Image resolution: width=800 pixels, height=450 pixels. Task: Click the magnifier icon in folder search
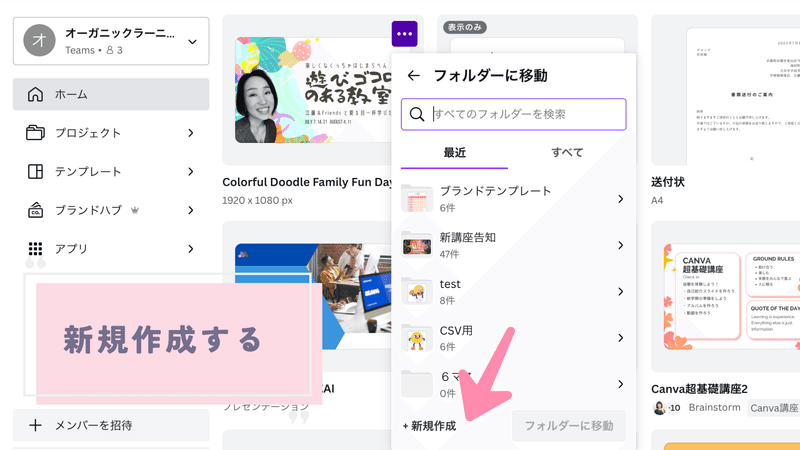(x=417, y=114)
